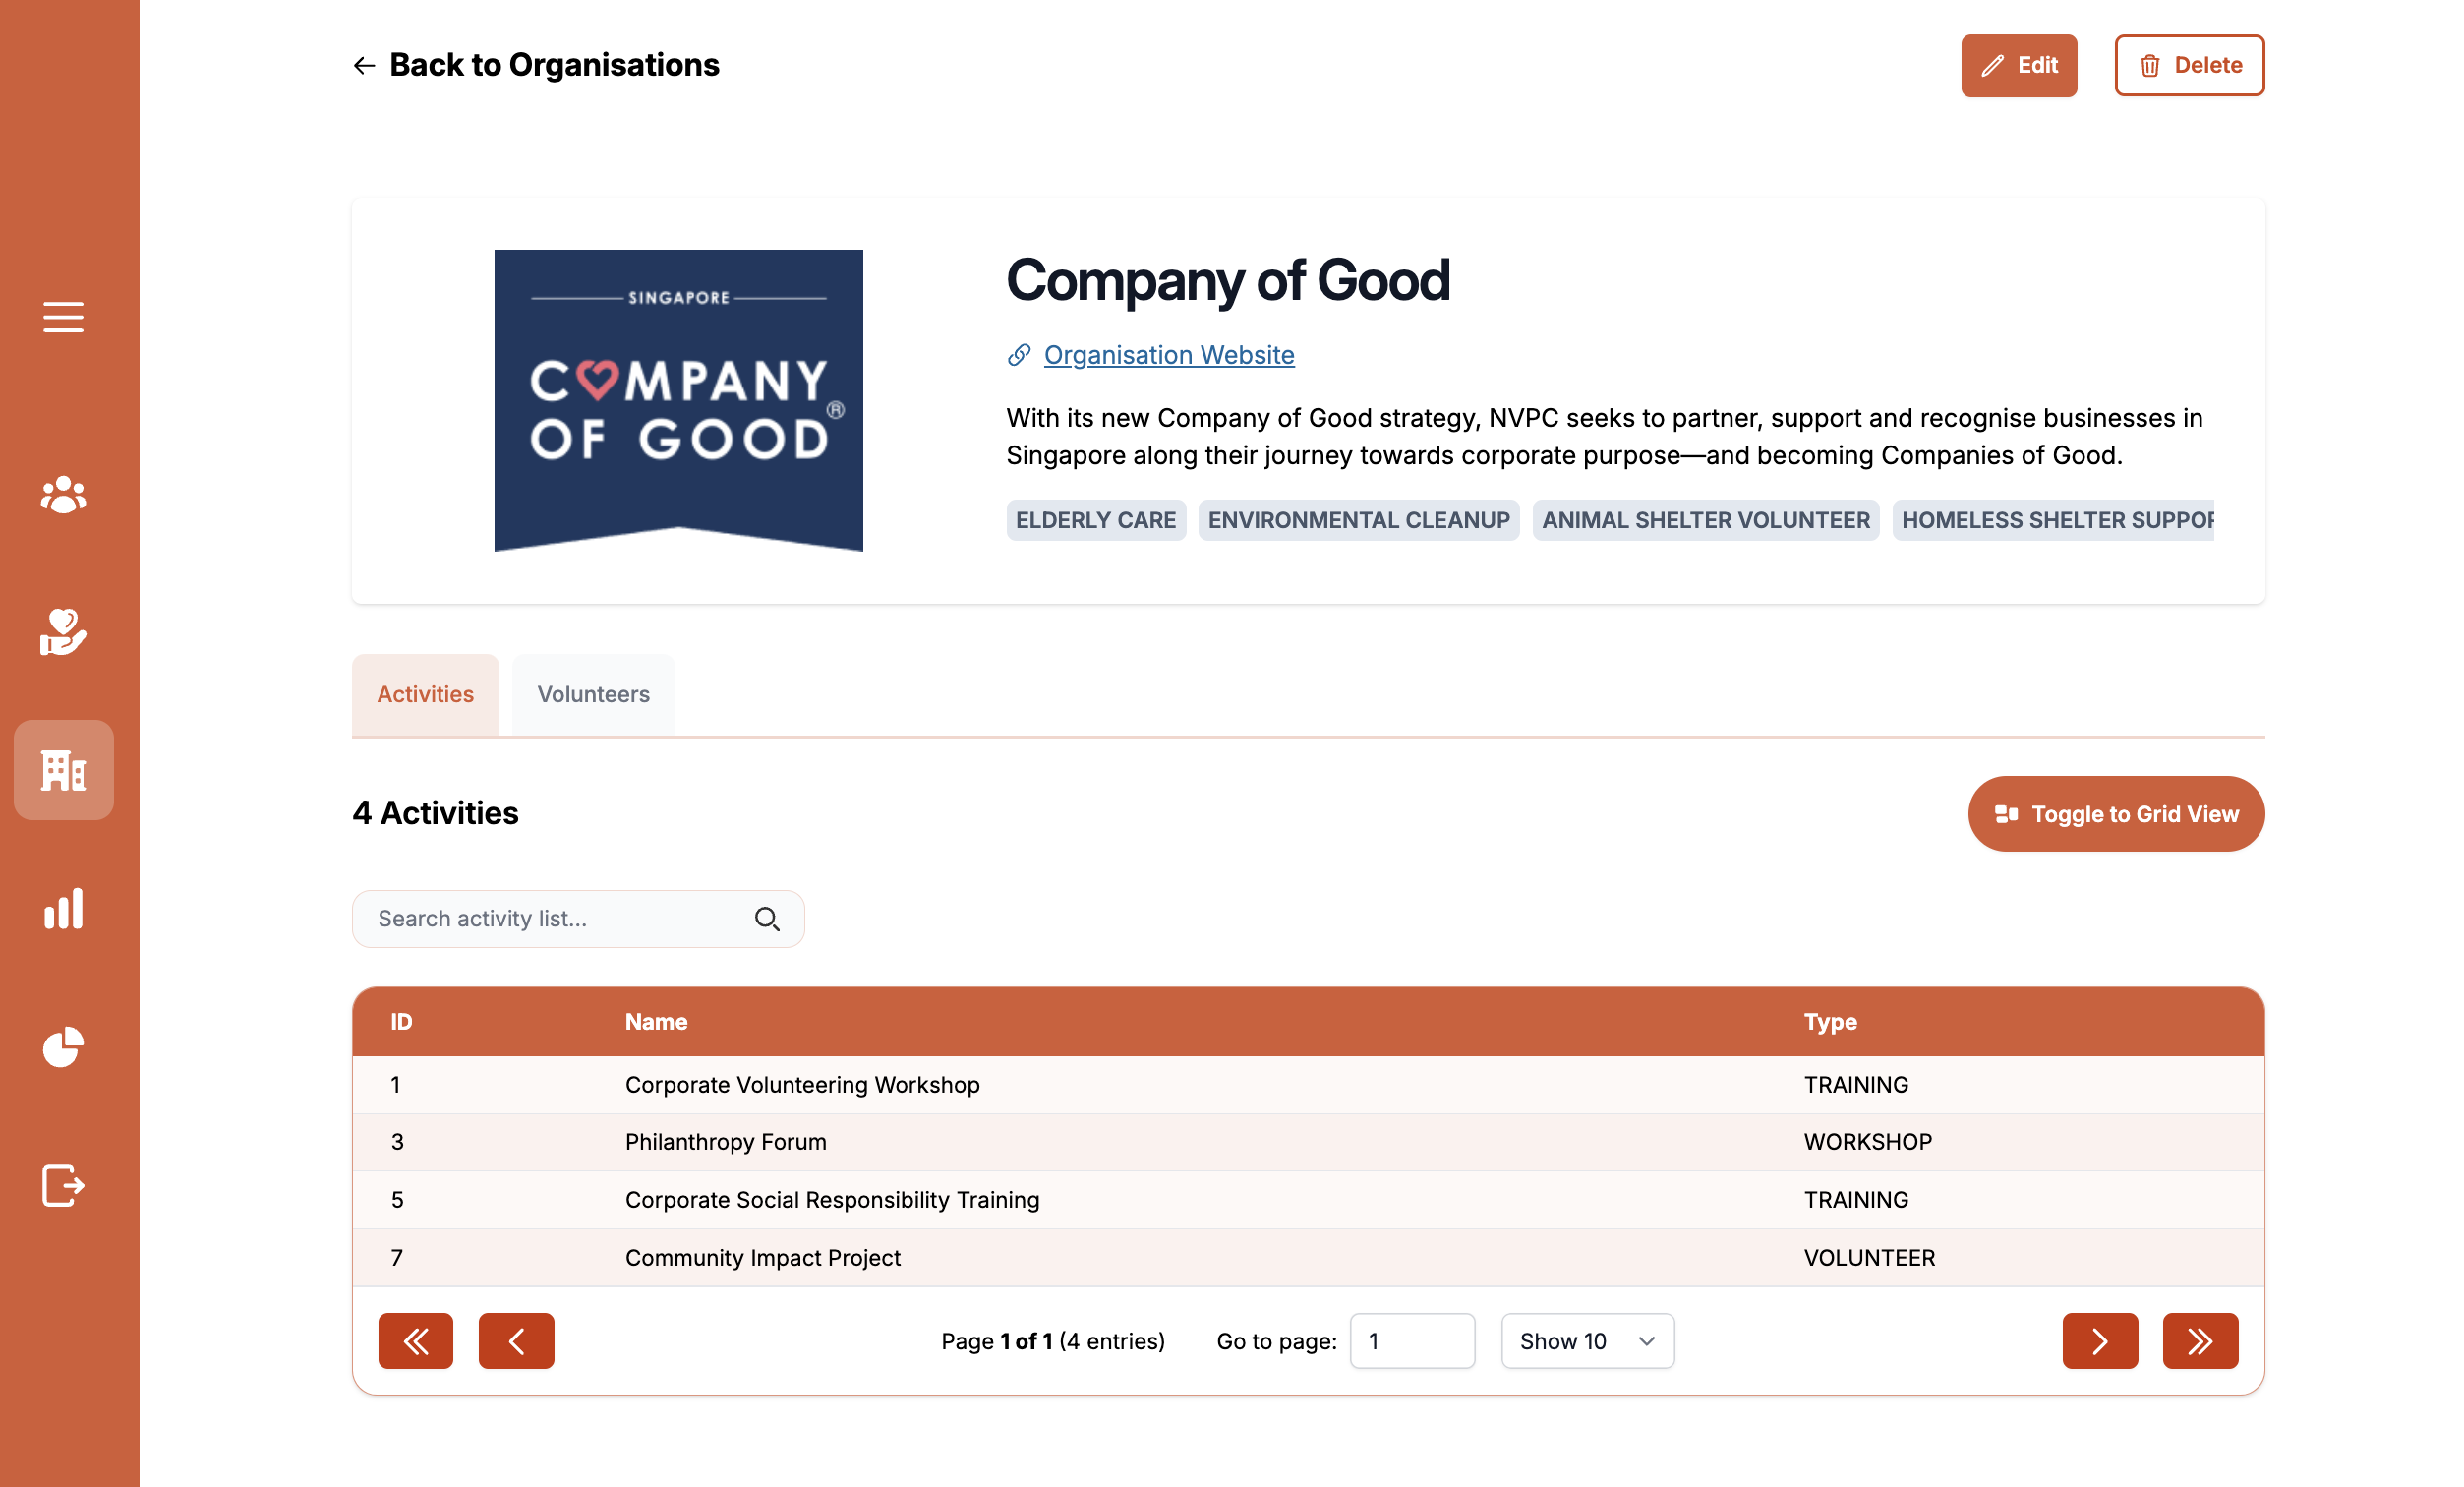Open the group of people sidebar icon
Screen dimensions: 2464x1487
tap(63, 494)
